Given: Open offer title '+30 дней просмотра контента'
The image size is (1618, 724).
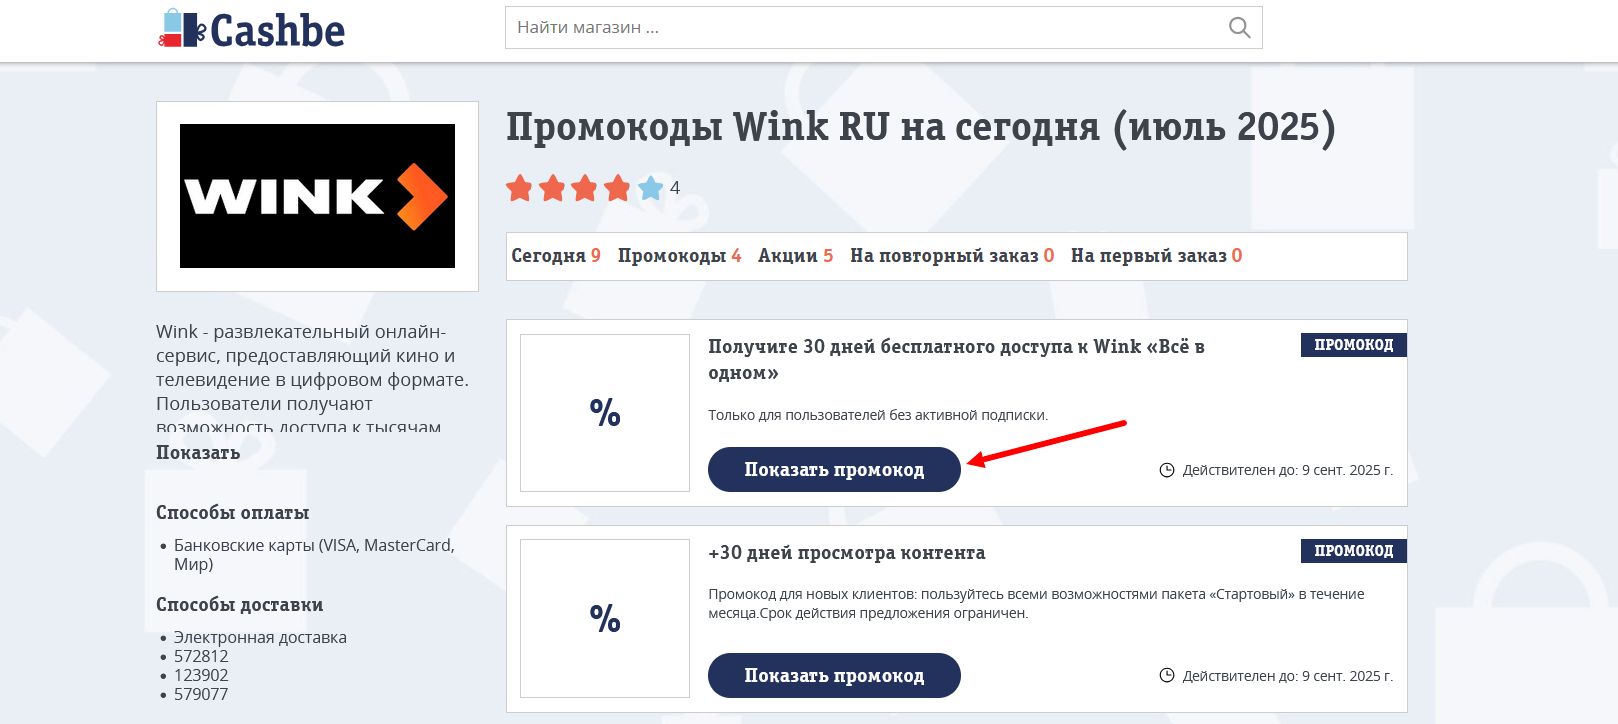Looking at the screenshot, I should pyautogui.click(x=847, y=553).
